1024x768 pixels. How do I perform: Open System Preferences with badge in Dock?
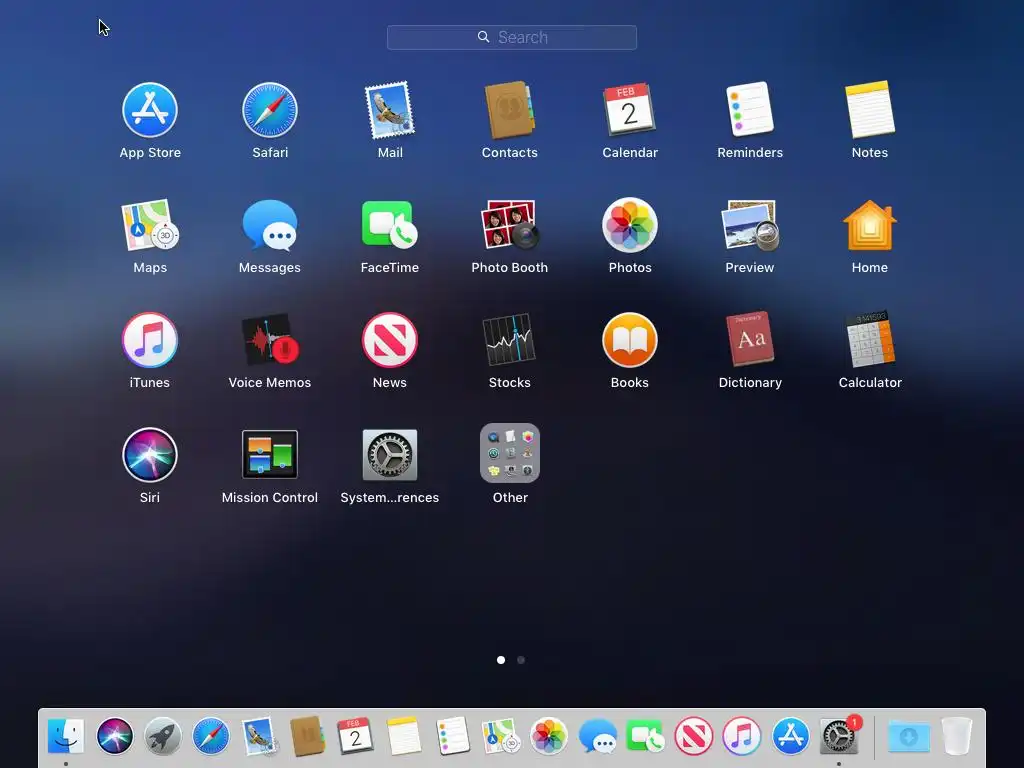(x=839, y=736)
